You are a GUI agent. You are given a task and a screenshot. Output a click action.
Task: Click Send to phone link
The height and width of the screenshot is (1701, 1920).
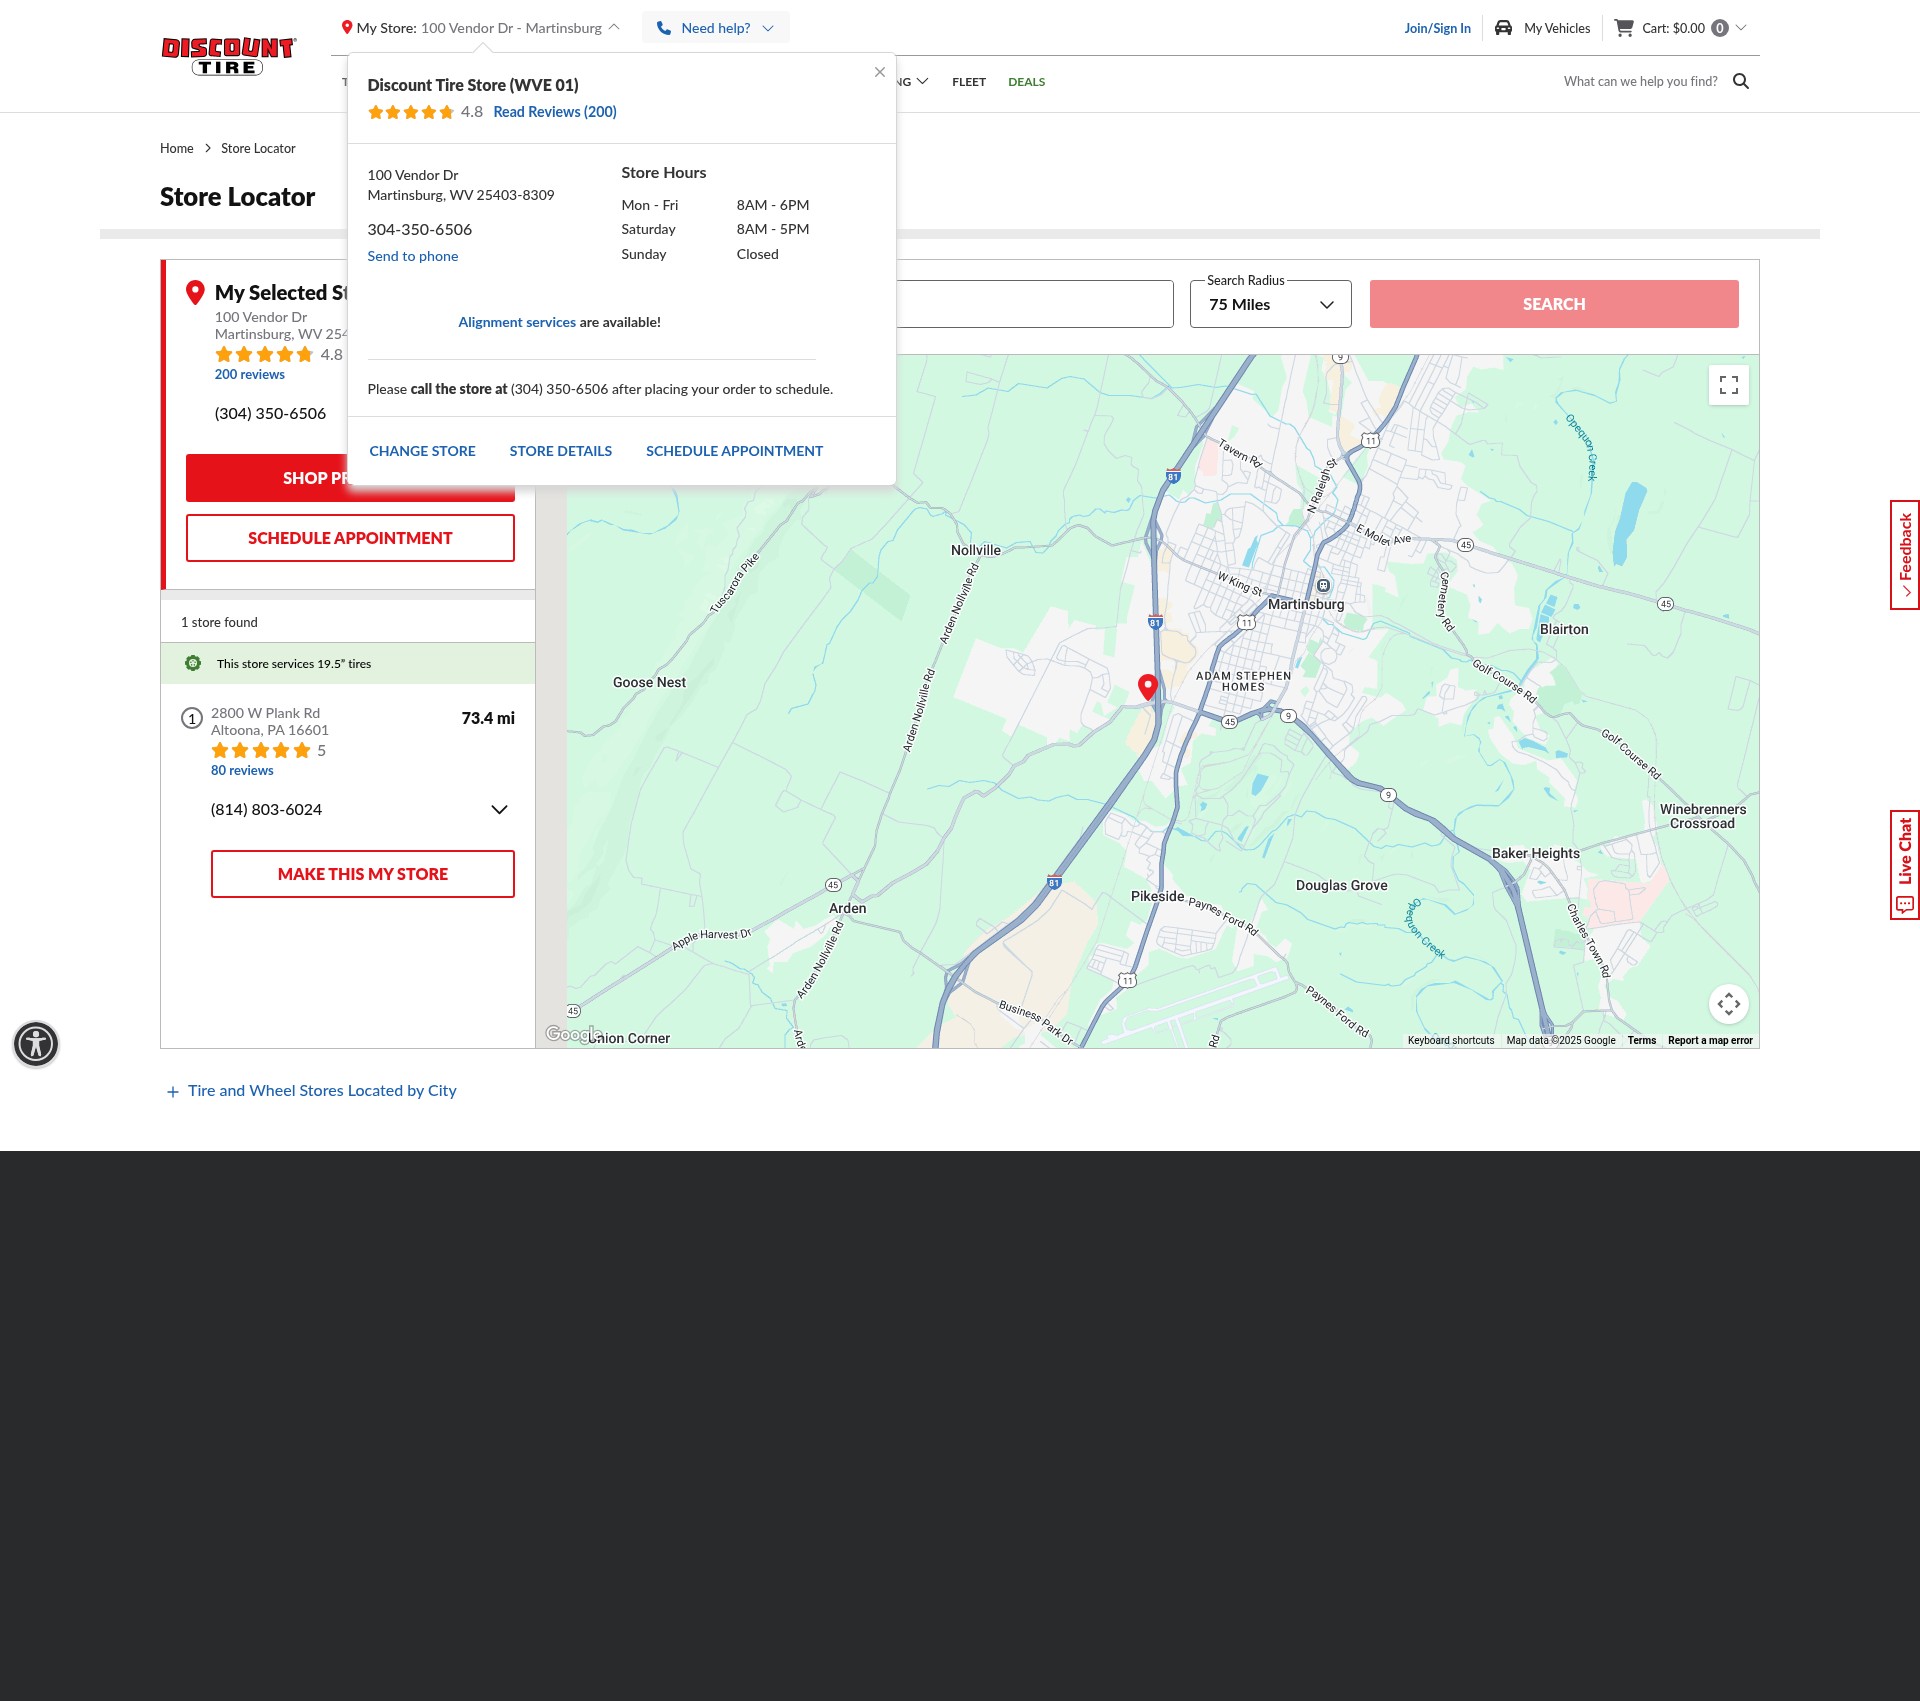tap(413, 256)
